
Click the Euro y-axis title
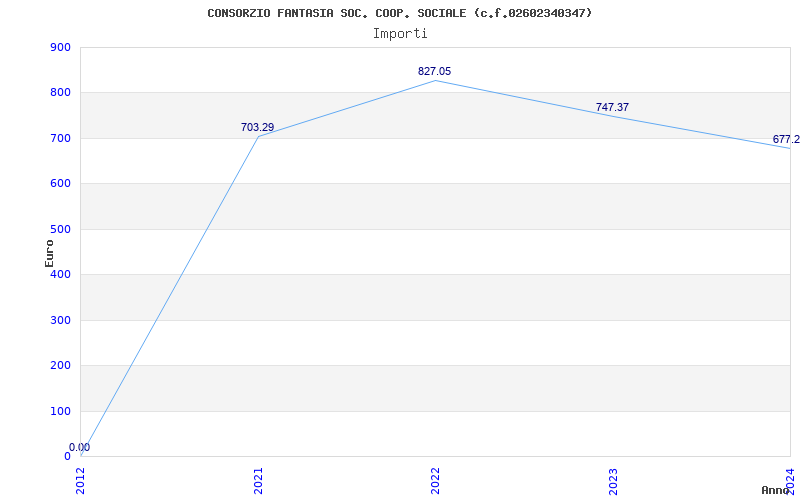click(49, 253)
